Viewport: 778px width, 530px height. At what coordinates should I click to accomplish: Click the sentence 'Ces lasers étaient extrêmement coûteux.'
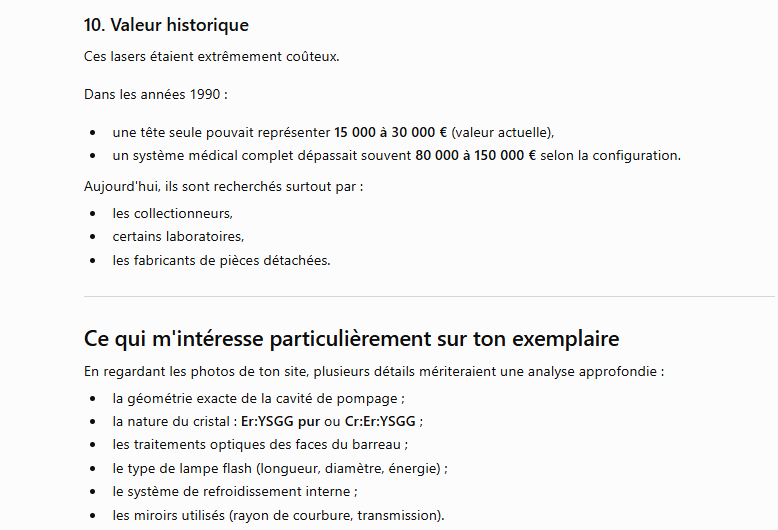[211, 57]
